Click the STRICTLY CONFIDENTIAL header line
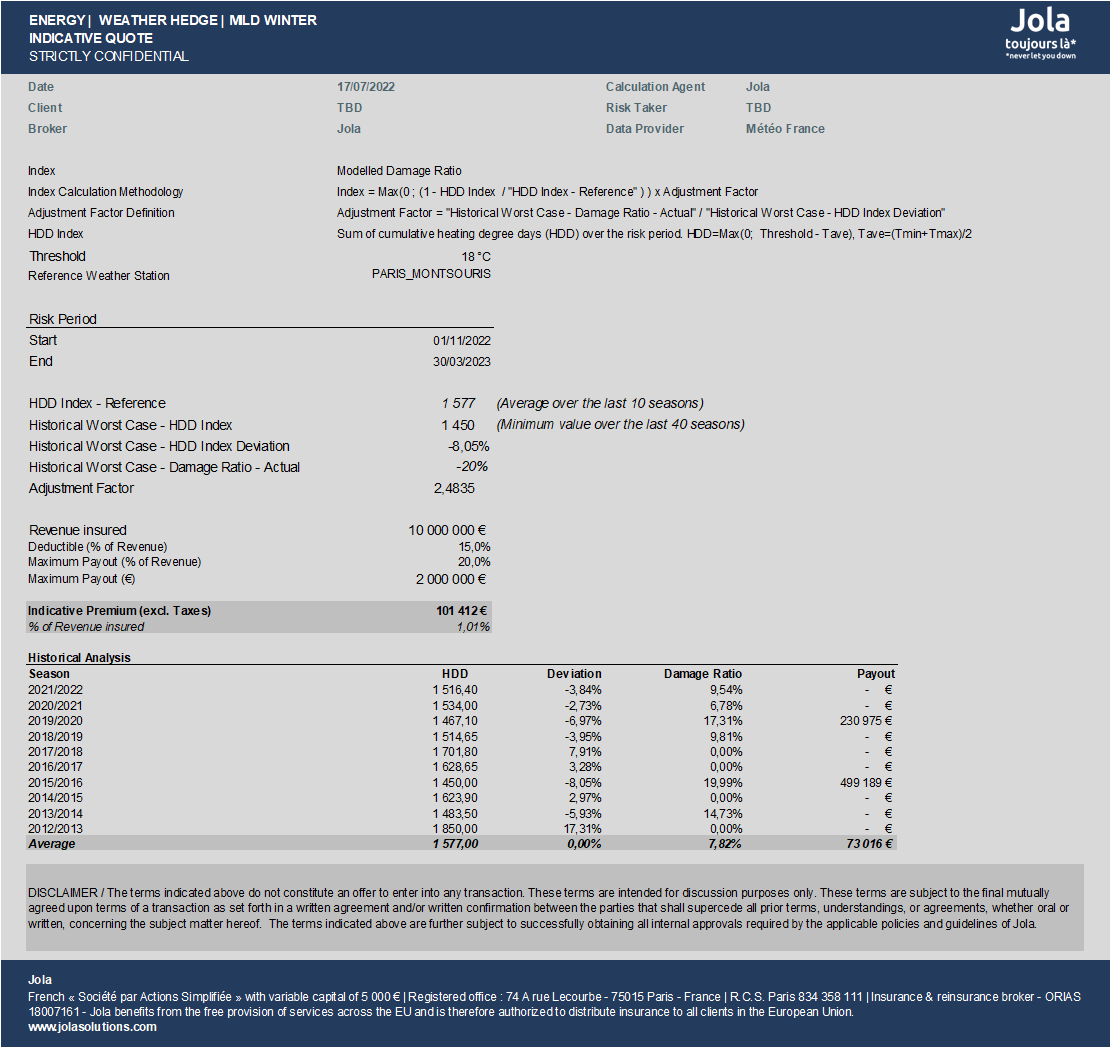Image resolution: width=1111 pixels, height=1048 pixels. (108, 56)
